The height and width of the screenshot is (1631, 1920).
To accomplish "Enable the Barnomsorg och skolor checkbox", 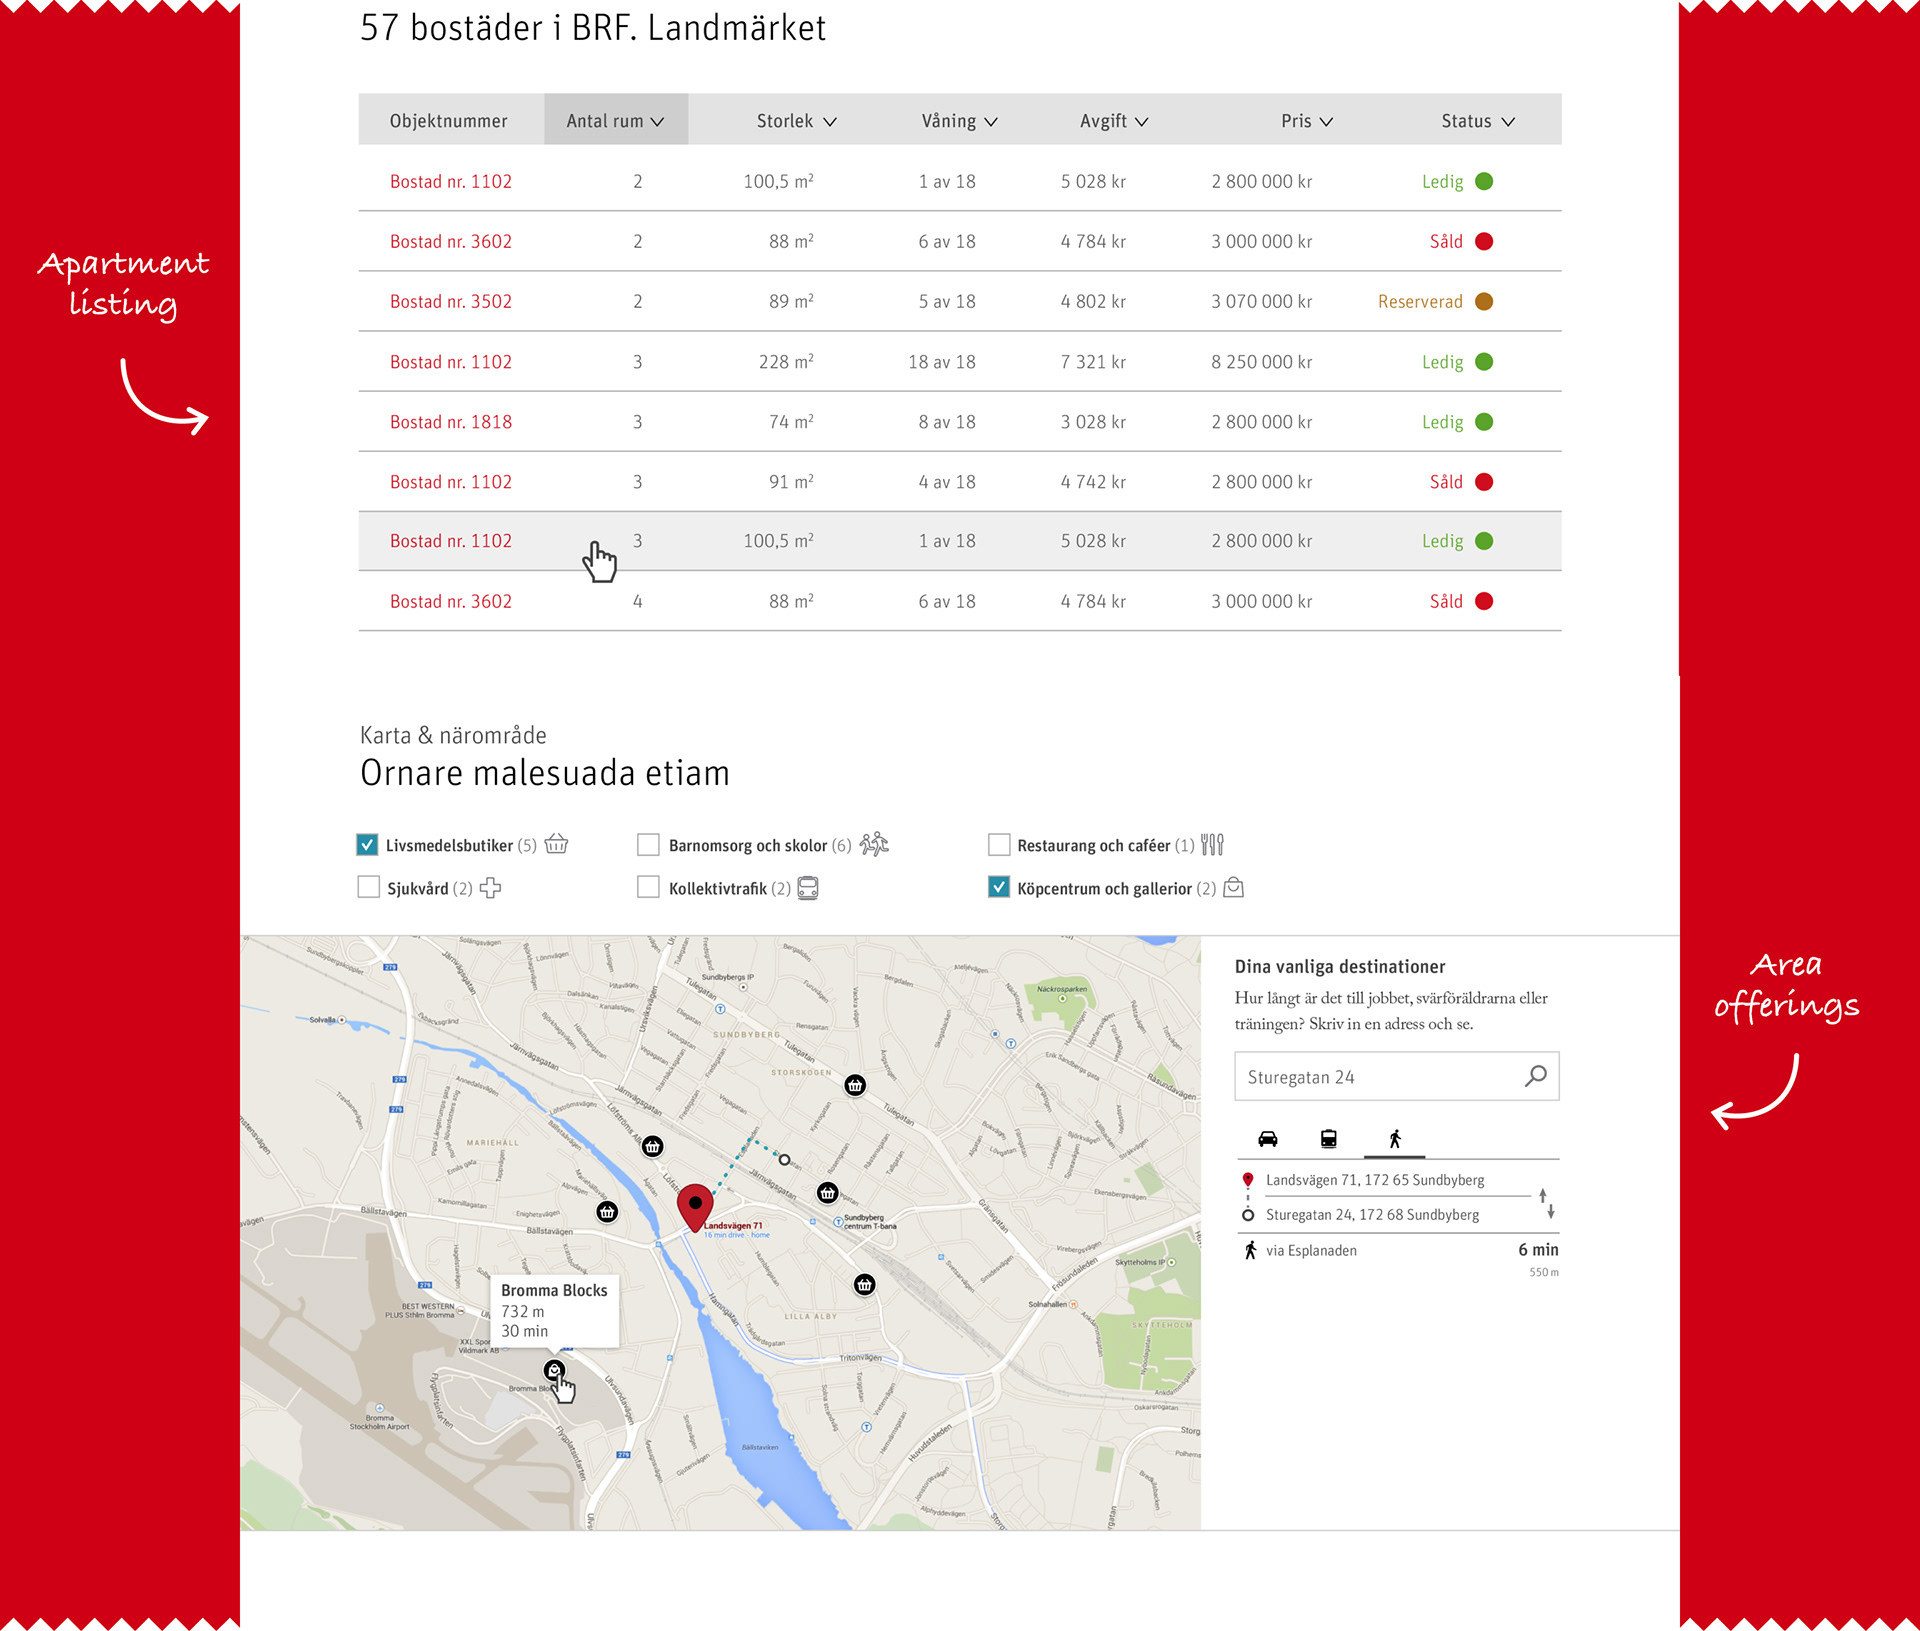I will pos(648,844).
